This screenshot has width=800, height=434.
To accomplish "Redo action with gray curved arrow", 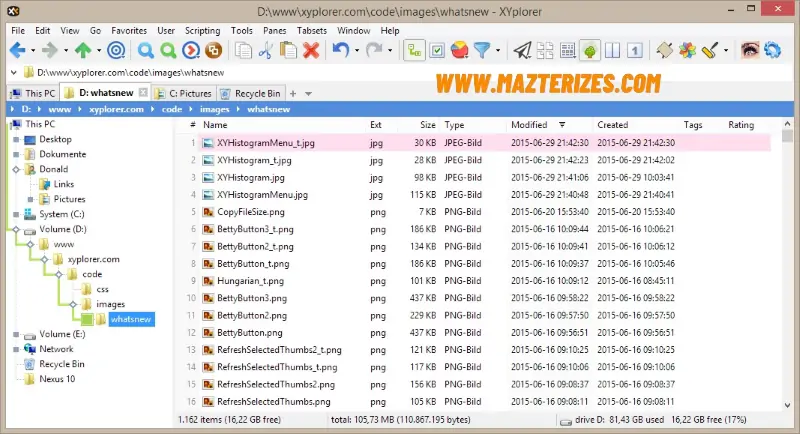I will pos(374,50).
